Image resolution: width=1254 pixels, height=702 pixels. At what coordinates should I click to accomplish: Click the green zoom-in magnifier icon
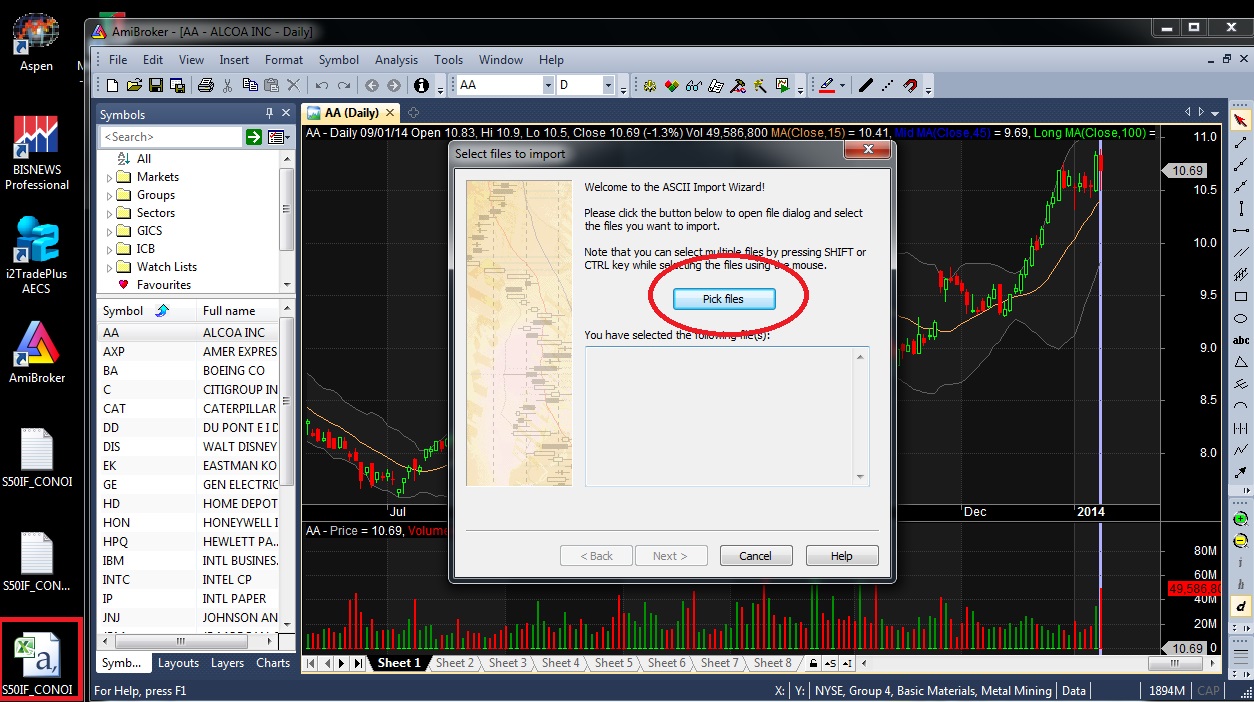click(x=1241, y=518)
